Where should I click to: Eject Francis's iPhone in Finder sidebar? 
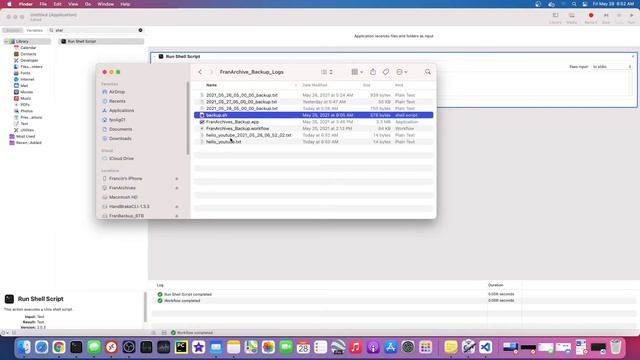pyautogui.click(x=177, y=179)
